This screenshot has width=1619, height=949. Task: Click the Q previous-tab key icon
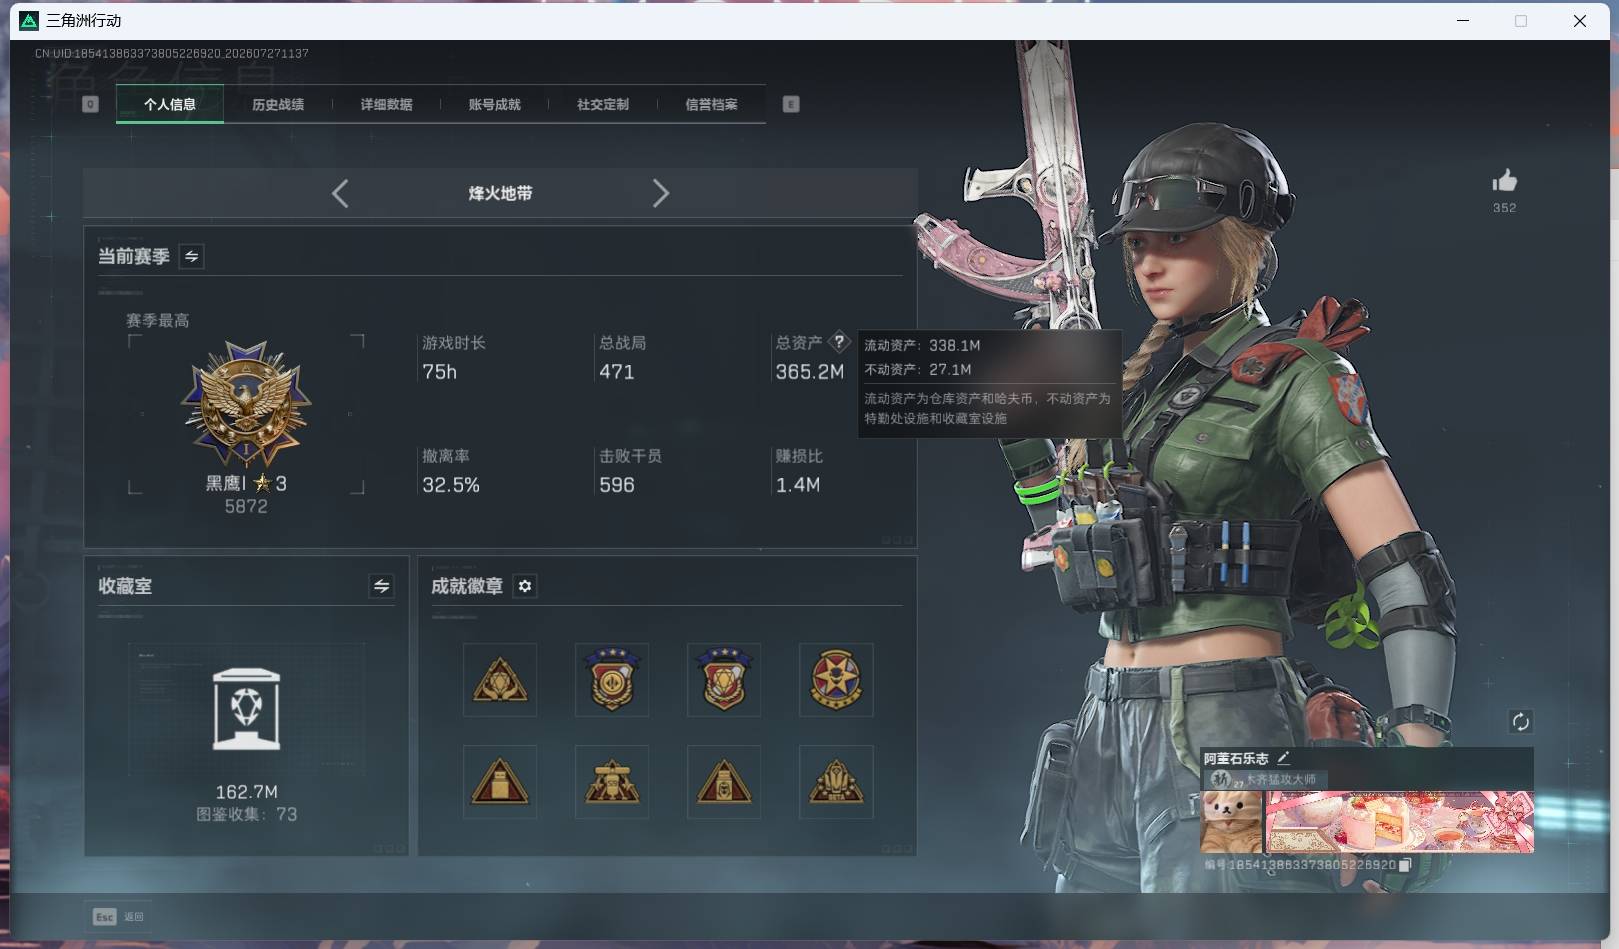point(90,104)
